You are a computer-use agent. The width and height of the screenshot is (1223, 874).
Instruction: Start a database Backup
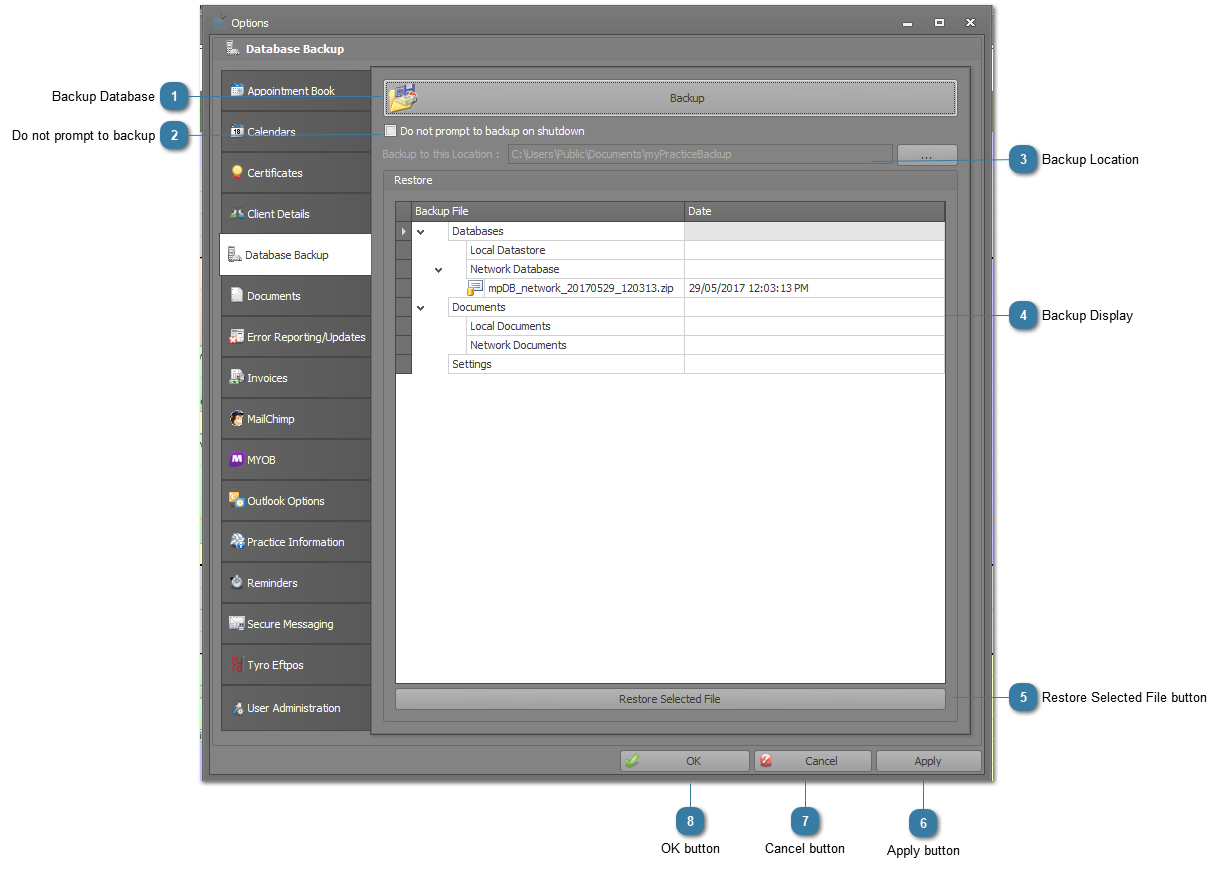pos(671,98)
